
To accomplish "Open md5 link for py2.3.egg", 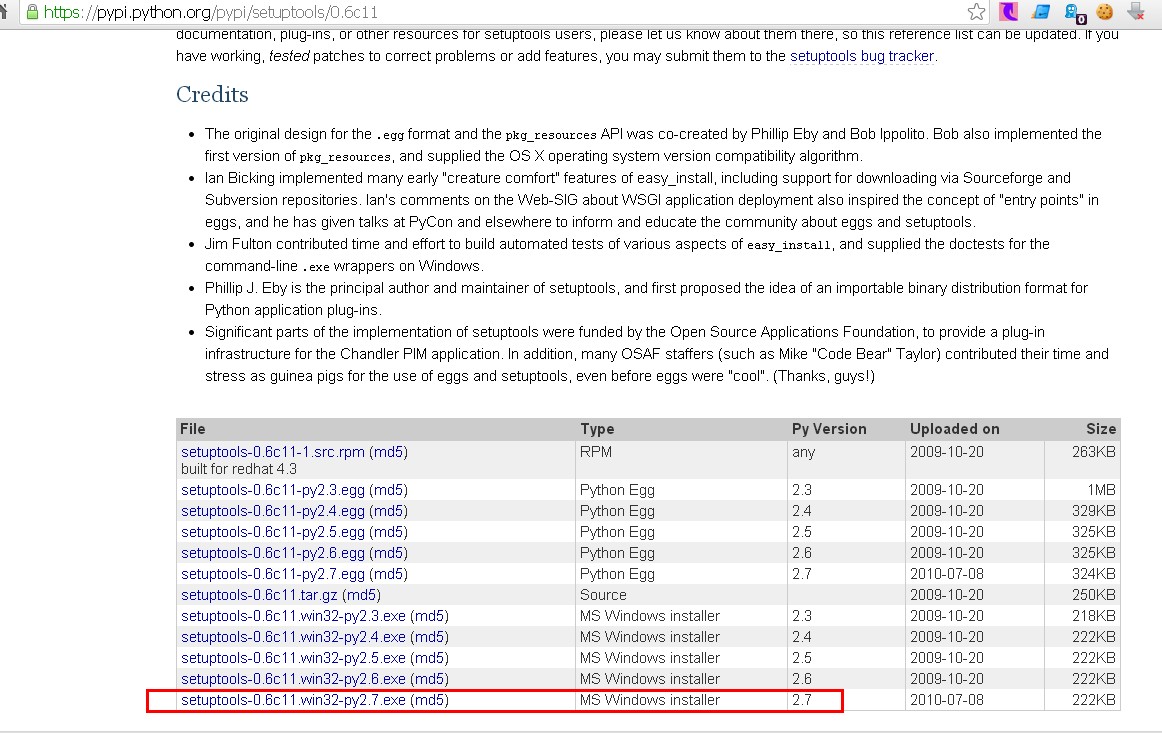I will pos(388,490).
